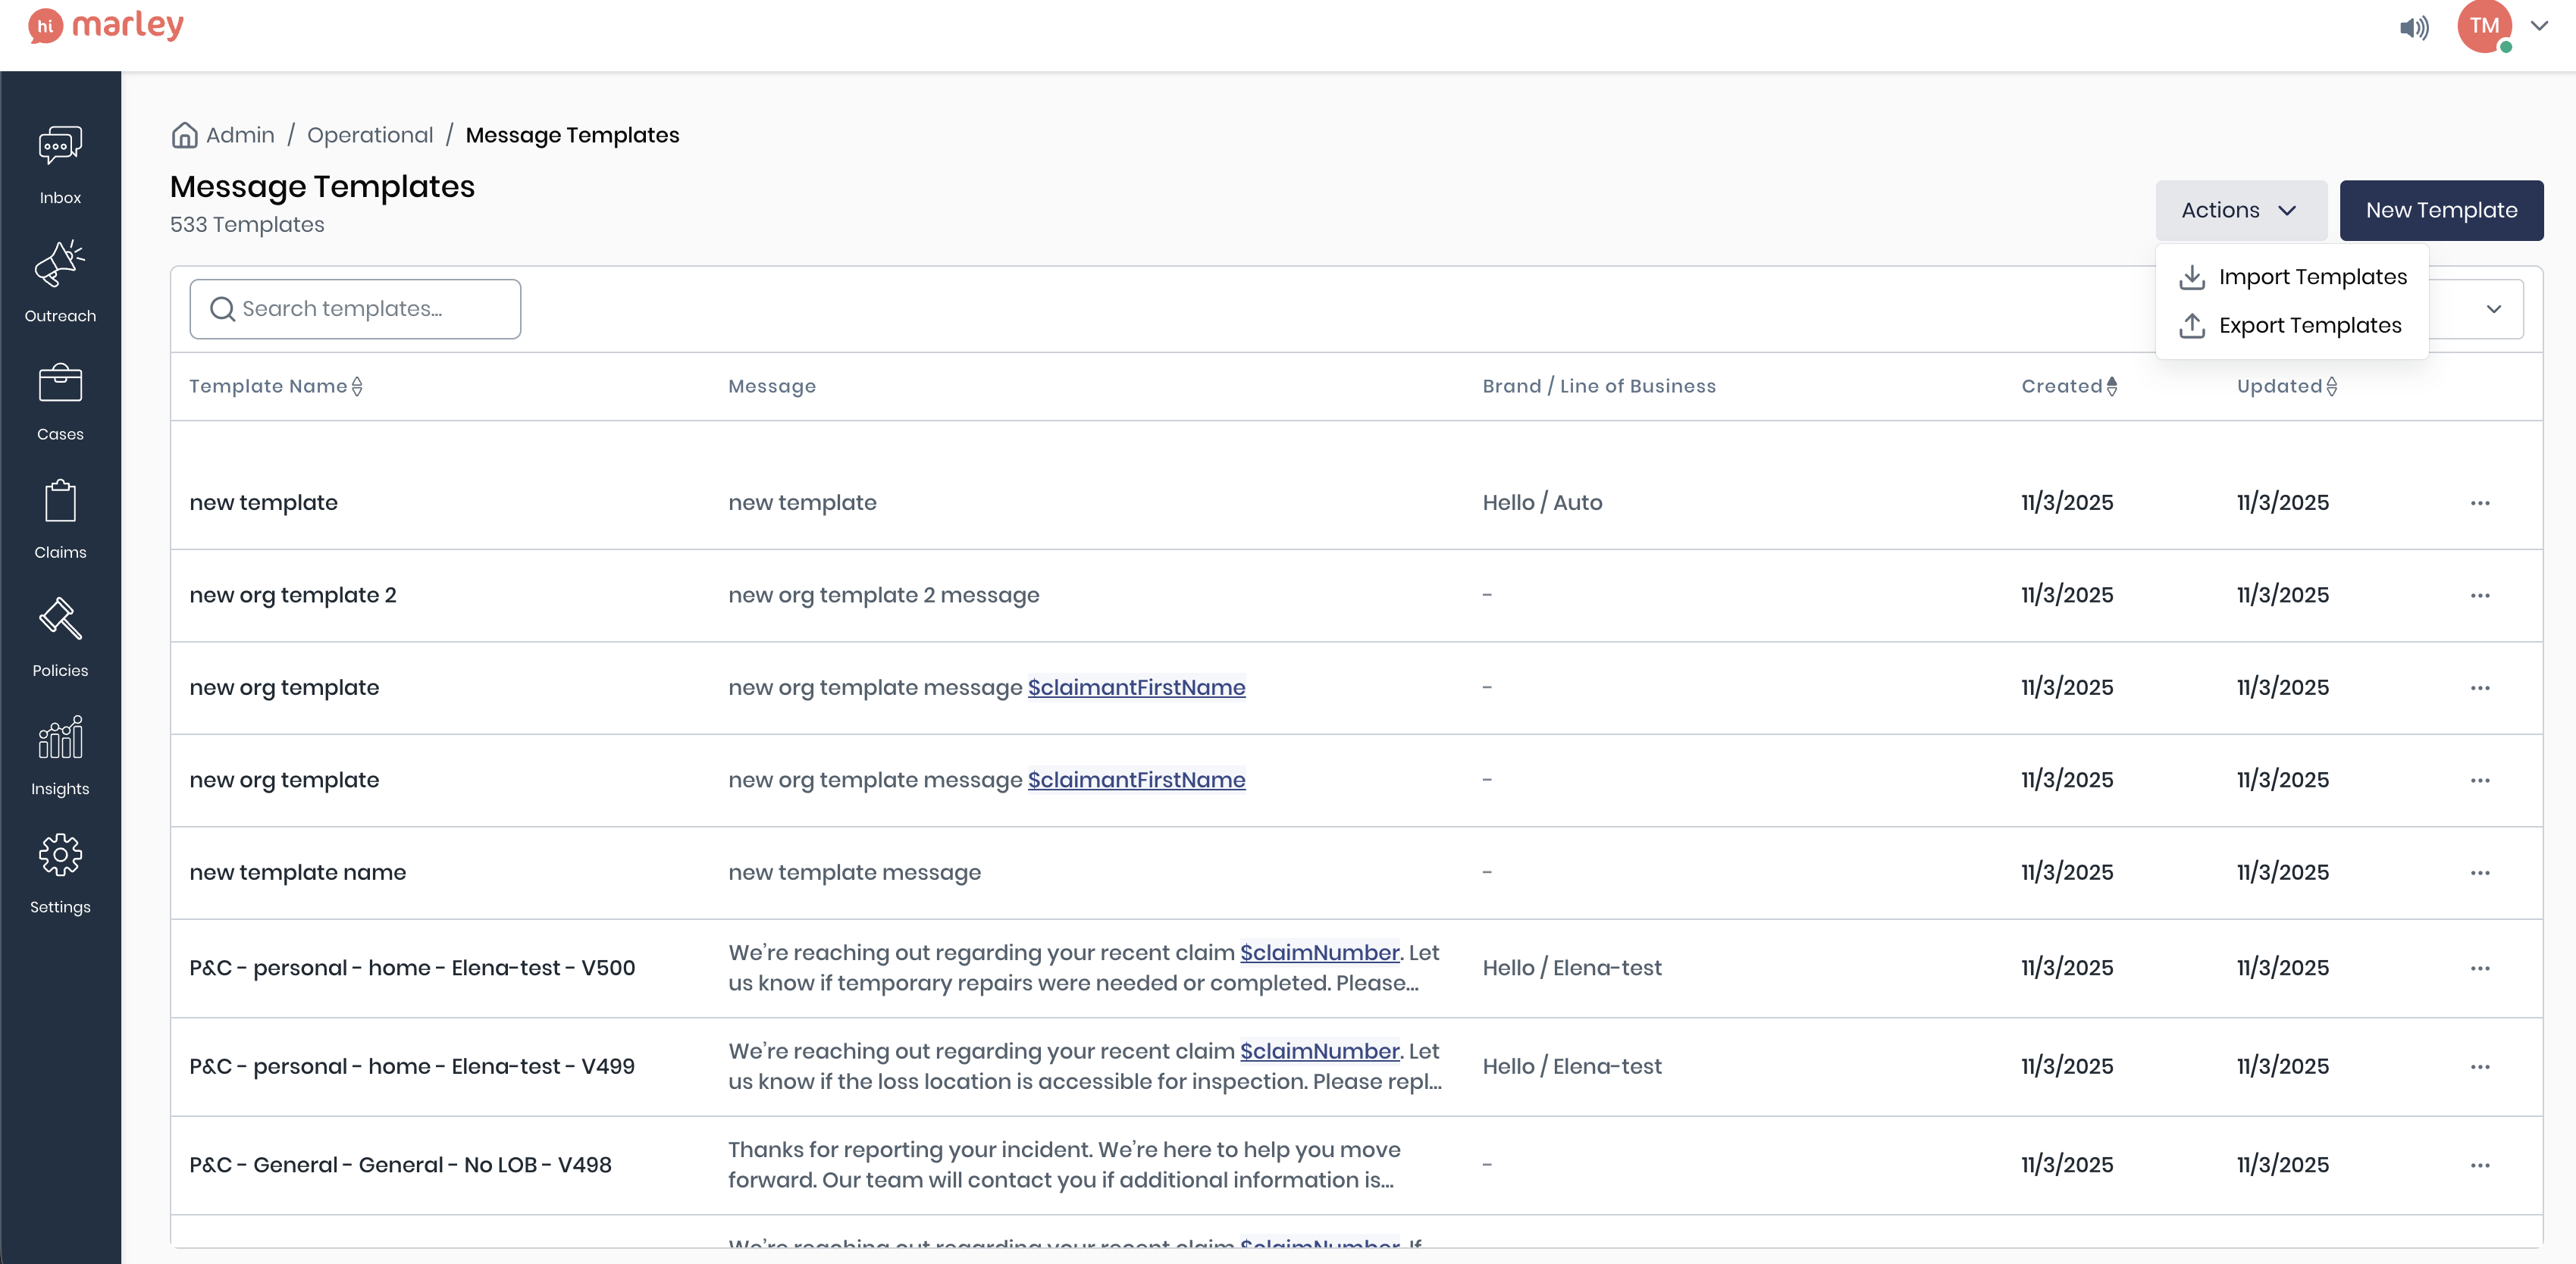
Task: Sort by Updated date column
Action: pyautogui.click(x=2286, y=386)
